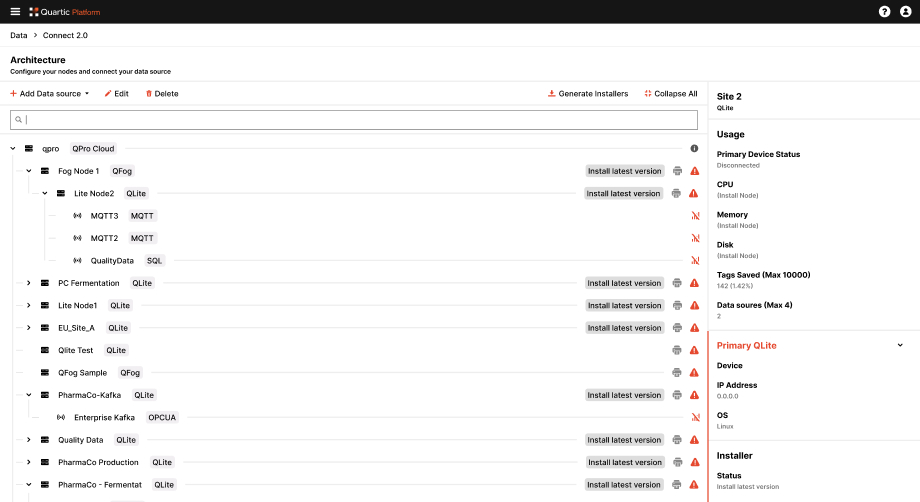Install latest version for EU_Site_A
Image resolution: width=920 pixels, height=502 pixels.
point(625,328)
